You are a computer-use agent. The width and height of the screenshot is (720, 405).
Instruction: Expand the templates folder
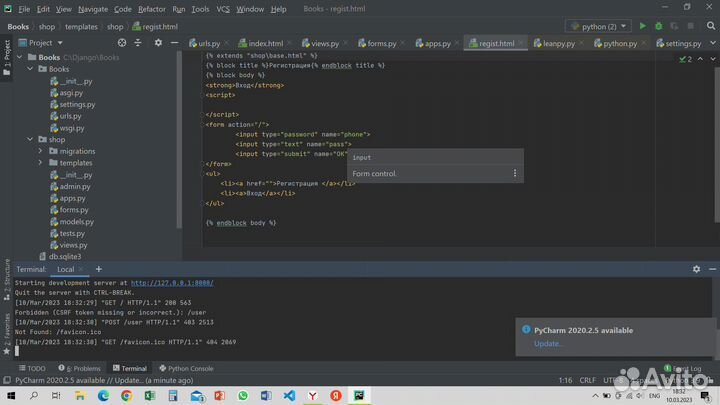tap(40, 163)
